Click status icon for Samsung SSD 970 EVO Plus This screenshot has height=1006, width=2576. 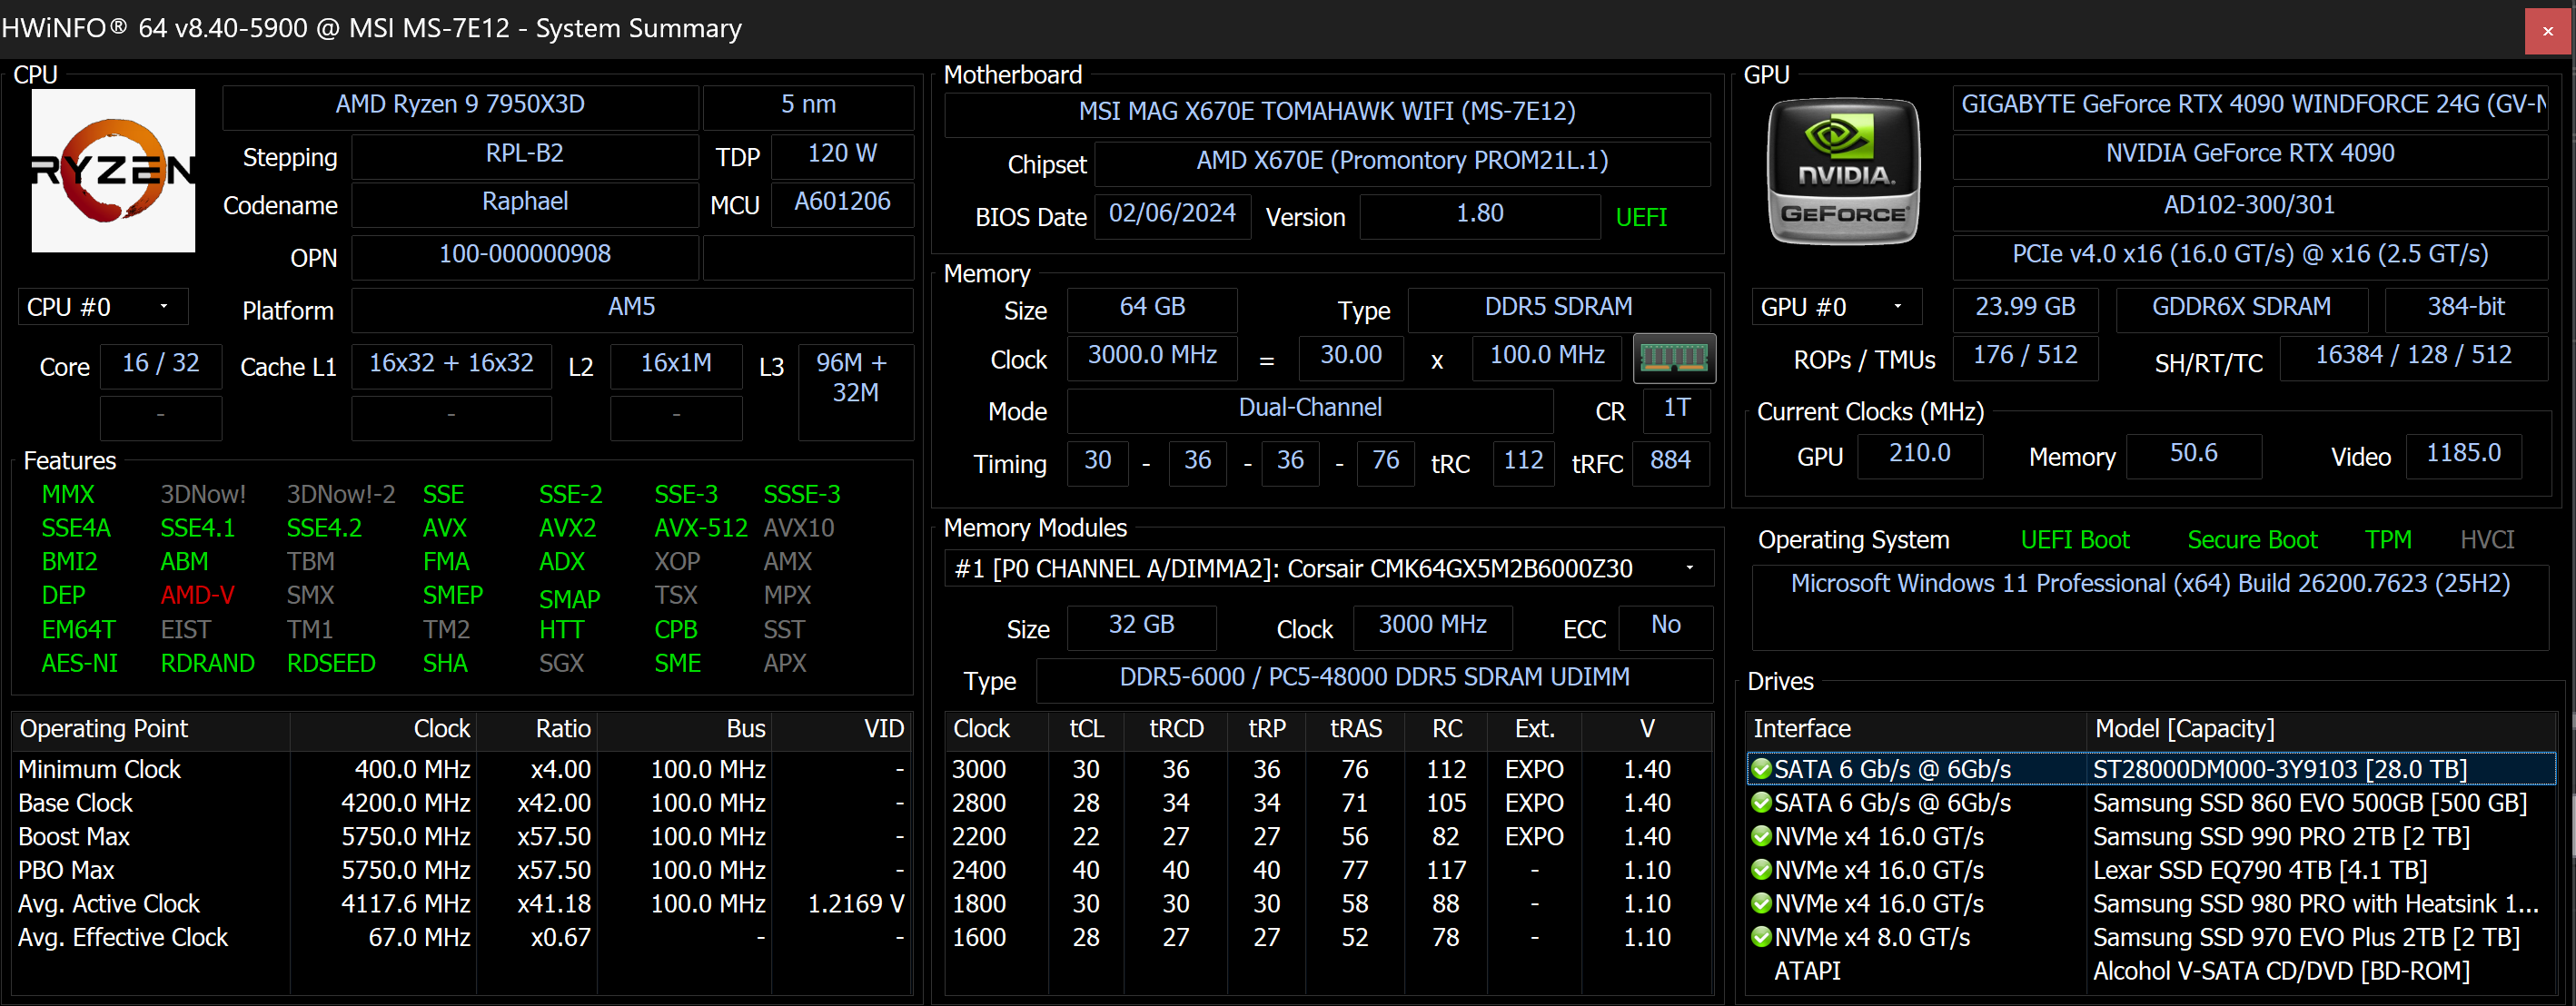click(x=1761, y=937)
